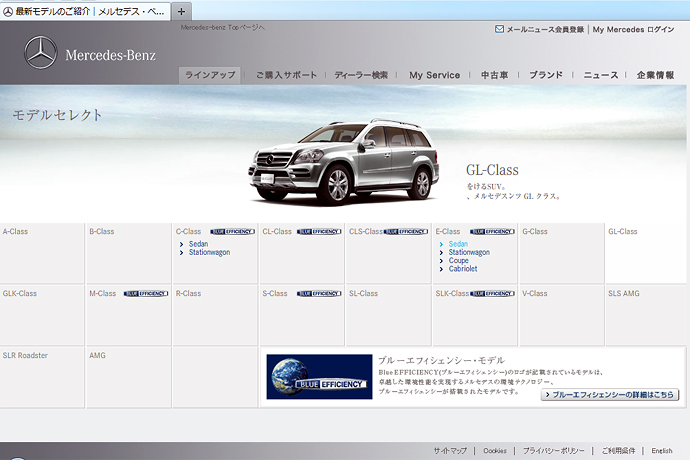Choose the A-Class model cell
Viewport: 690px width, 460px height.
point(42,253)
